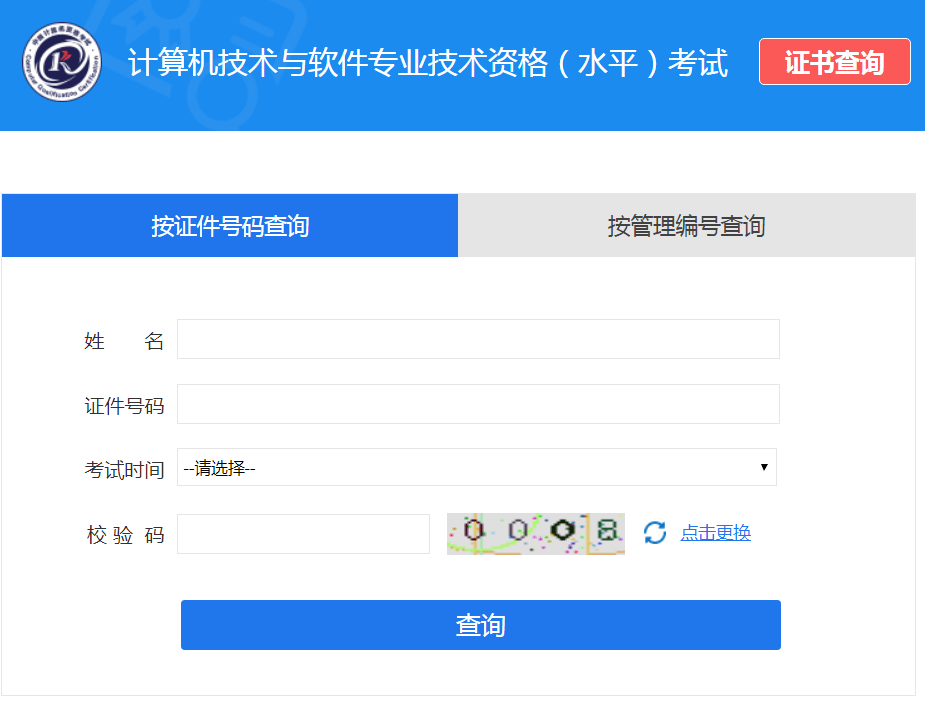
Task: Click the 点击更换 link
Action: 715,533
